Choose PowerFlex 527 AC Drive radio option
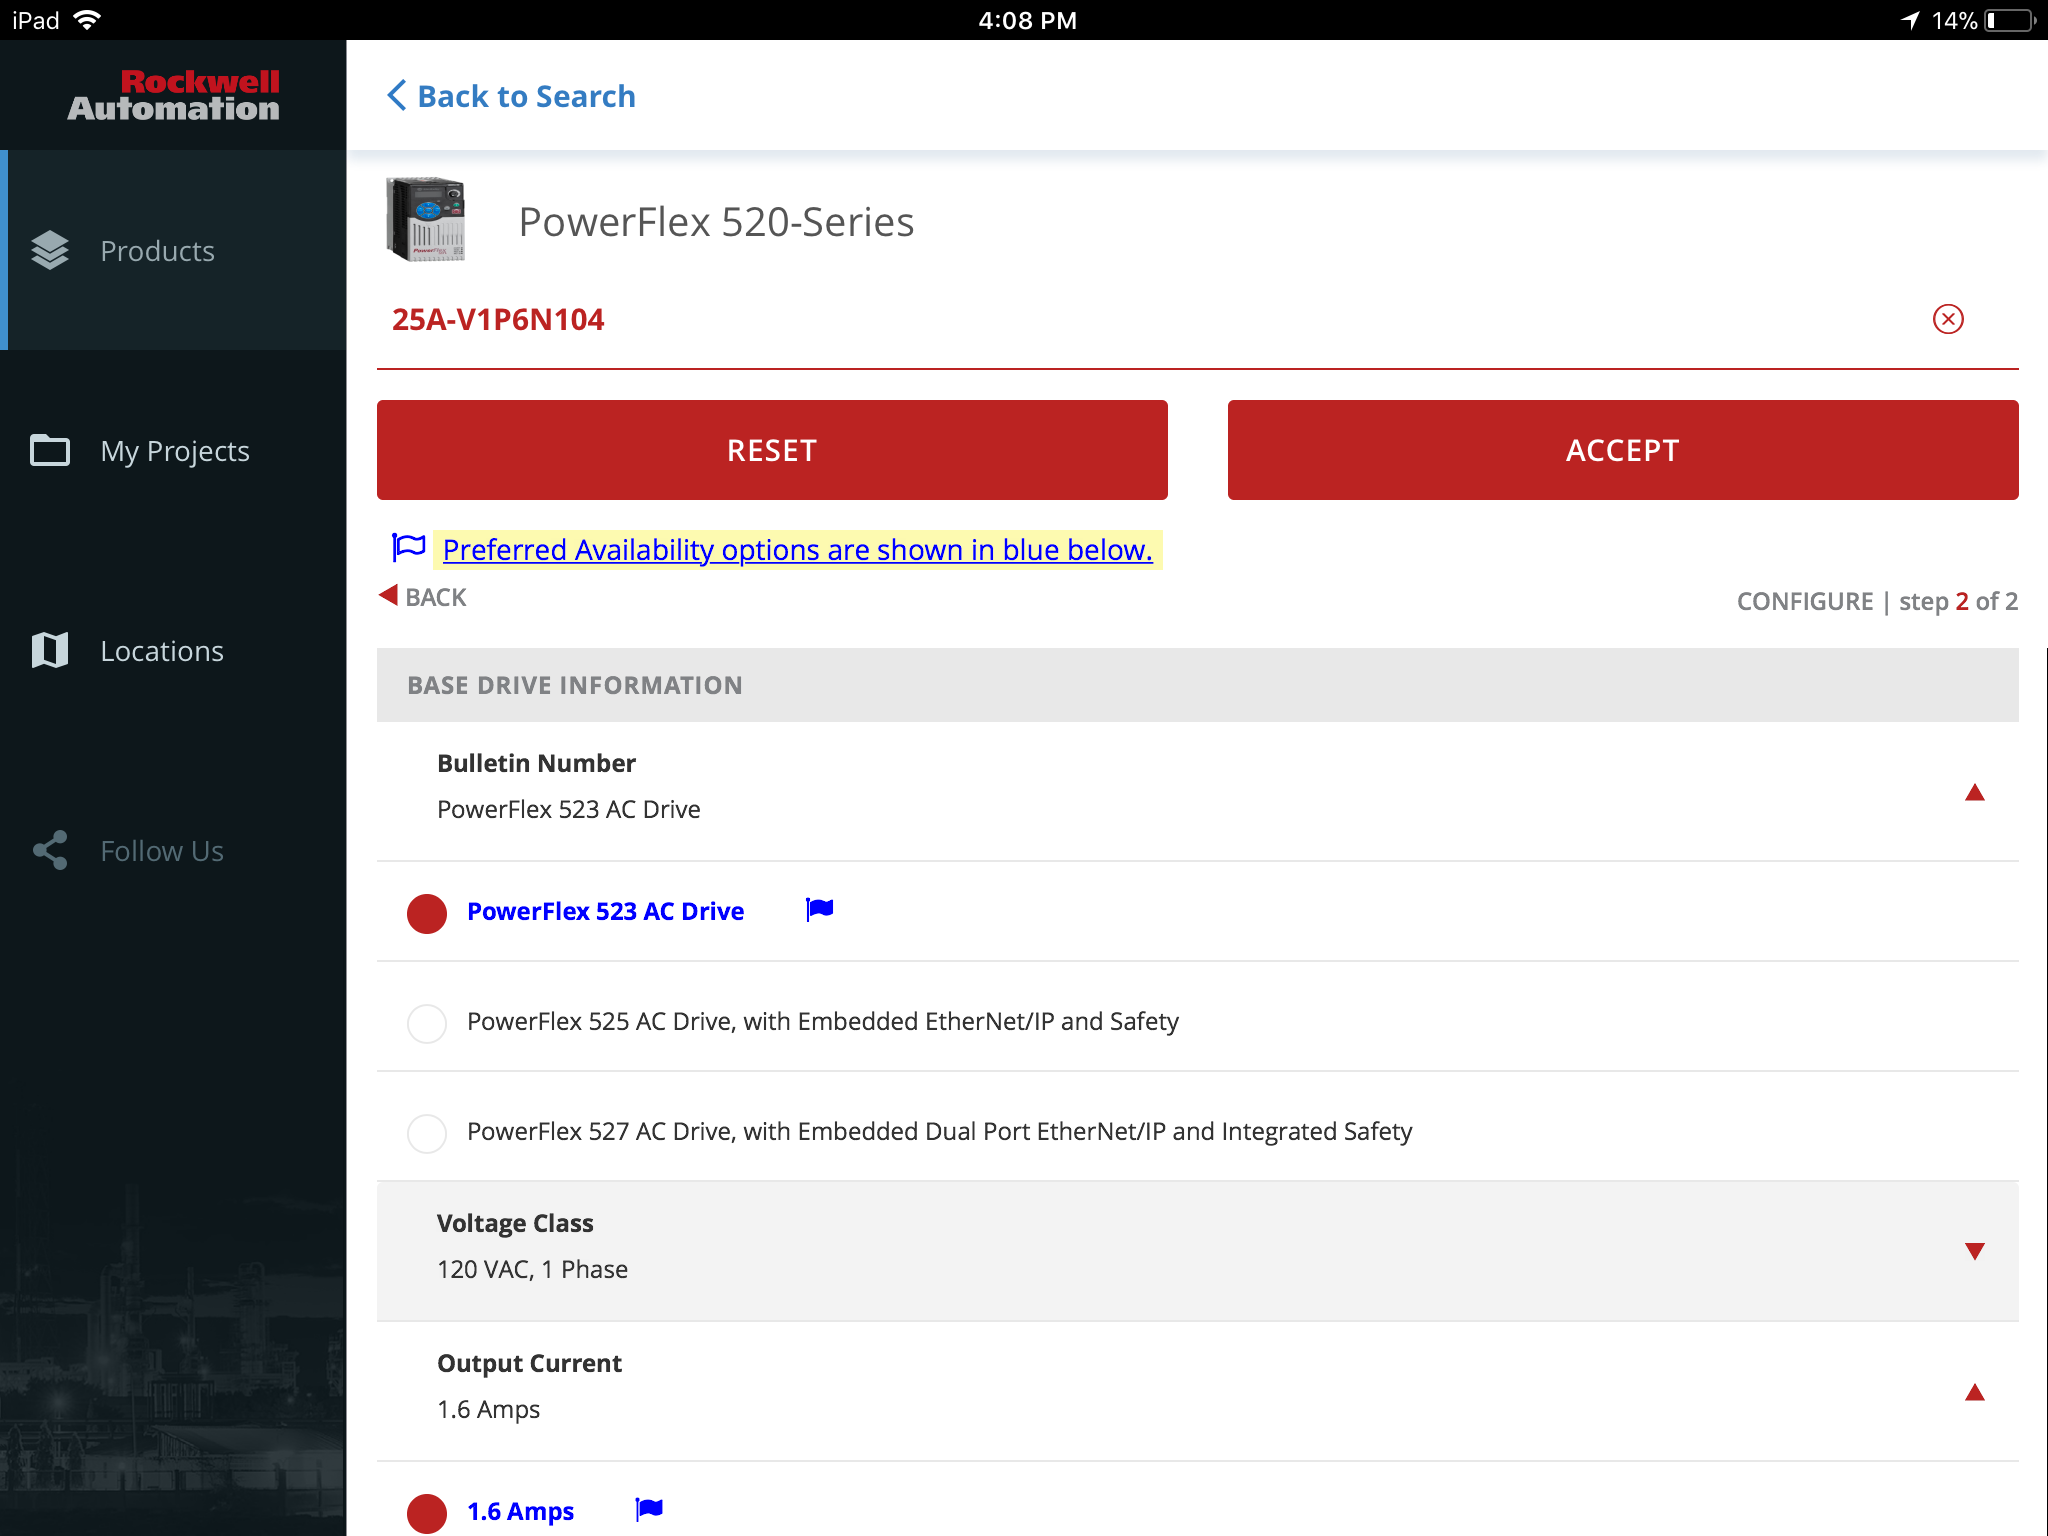This screenshot has width=2048, height=1536. coord(427,1133)
